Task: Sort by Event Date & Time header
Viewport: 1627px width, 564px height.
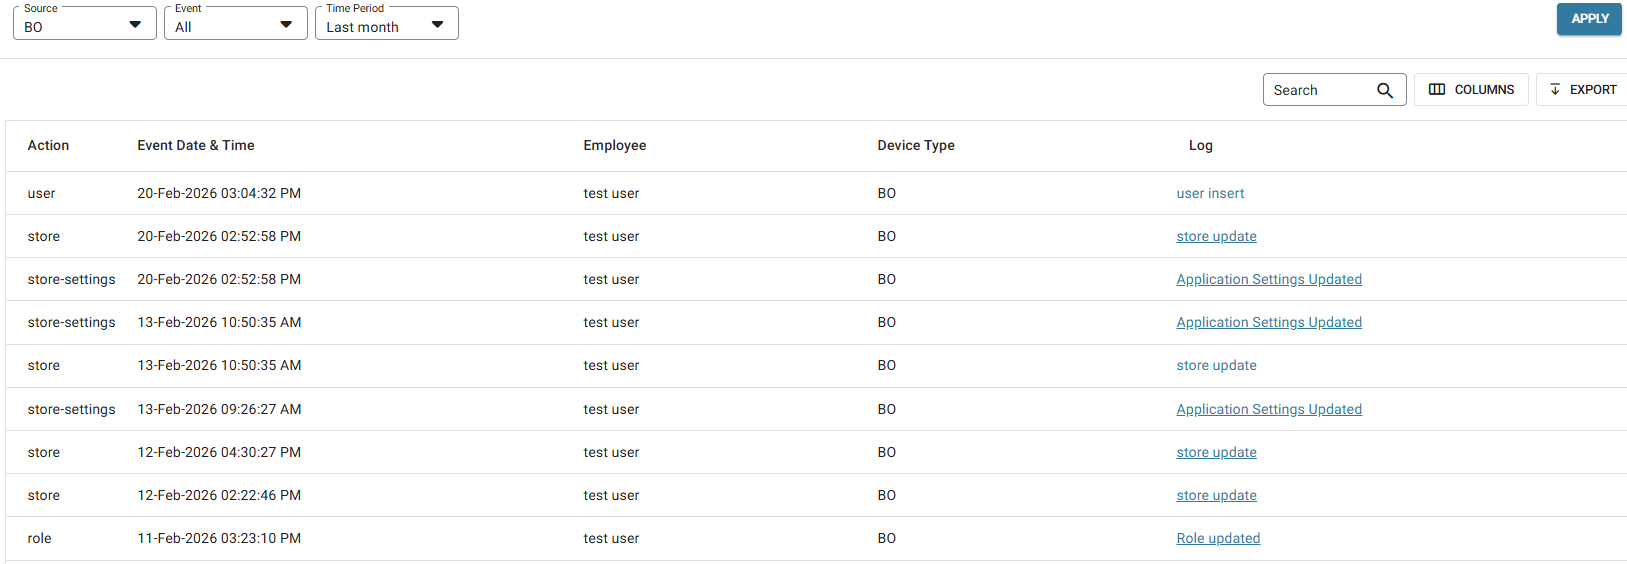Action: [196, 146]
